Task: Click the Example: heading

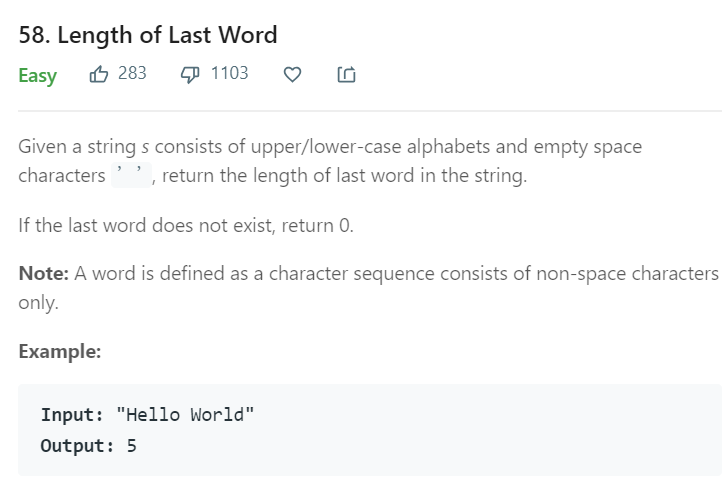Action: 59,352
